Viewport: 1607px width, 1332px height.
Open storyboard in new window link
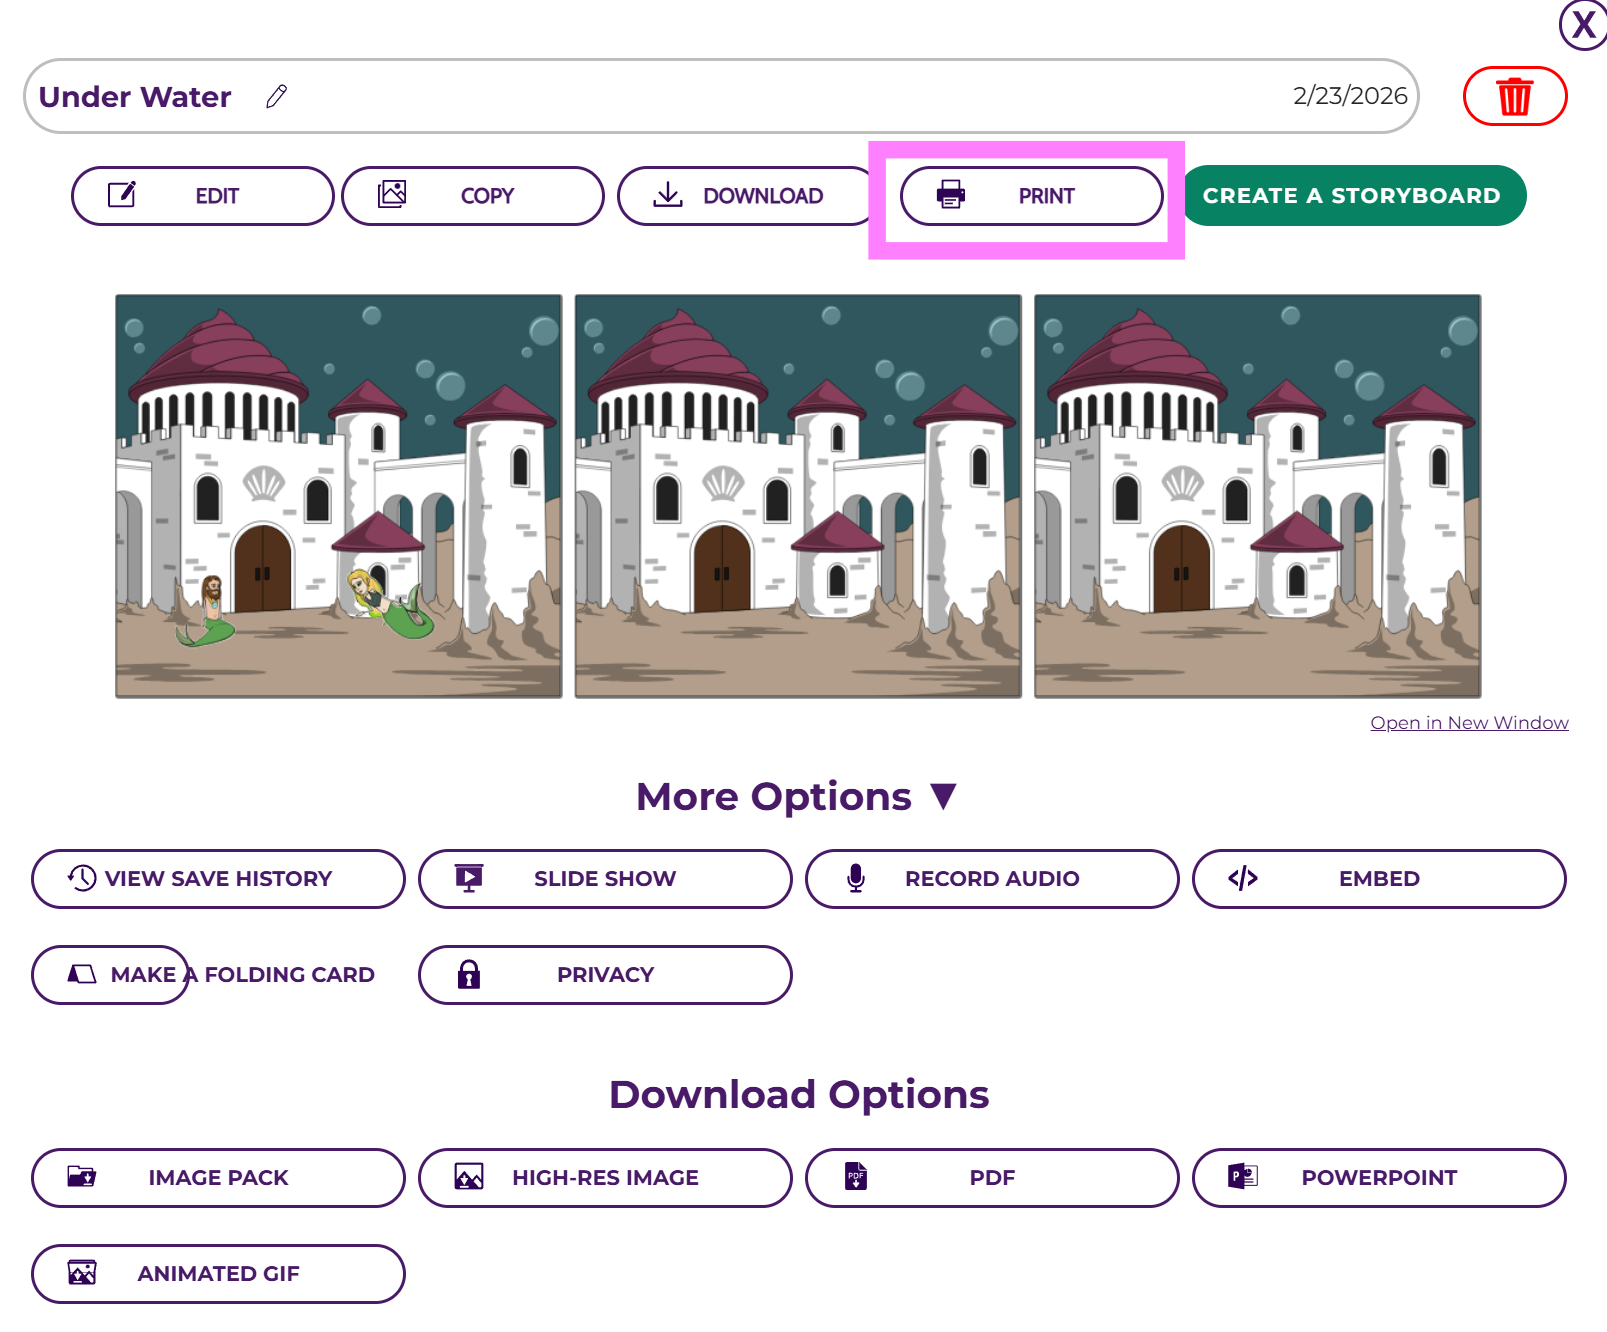click(1468, 723)
